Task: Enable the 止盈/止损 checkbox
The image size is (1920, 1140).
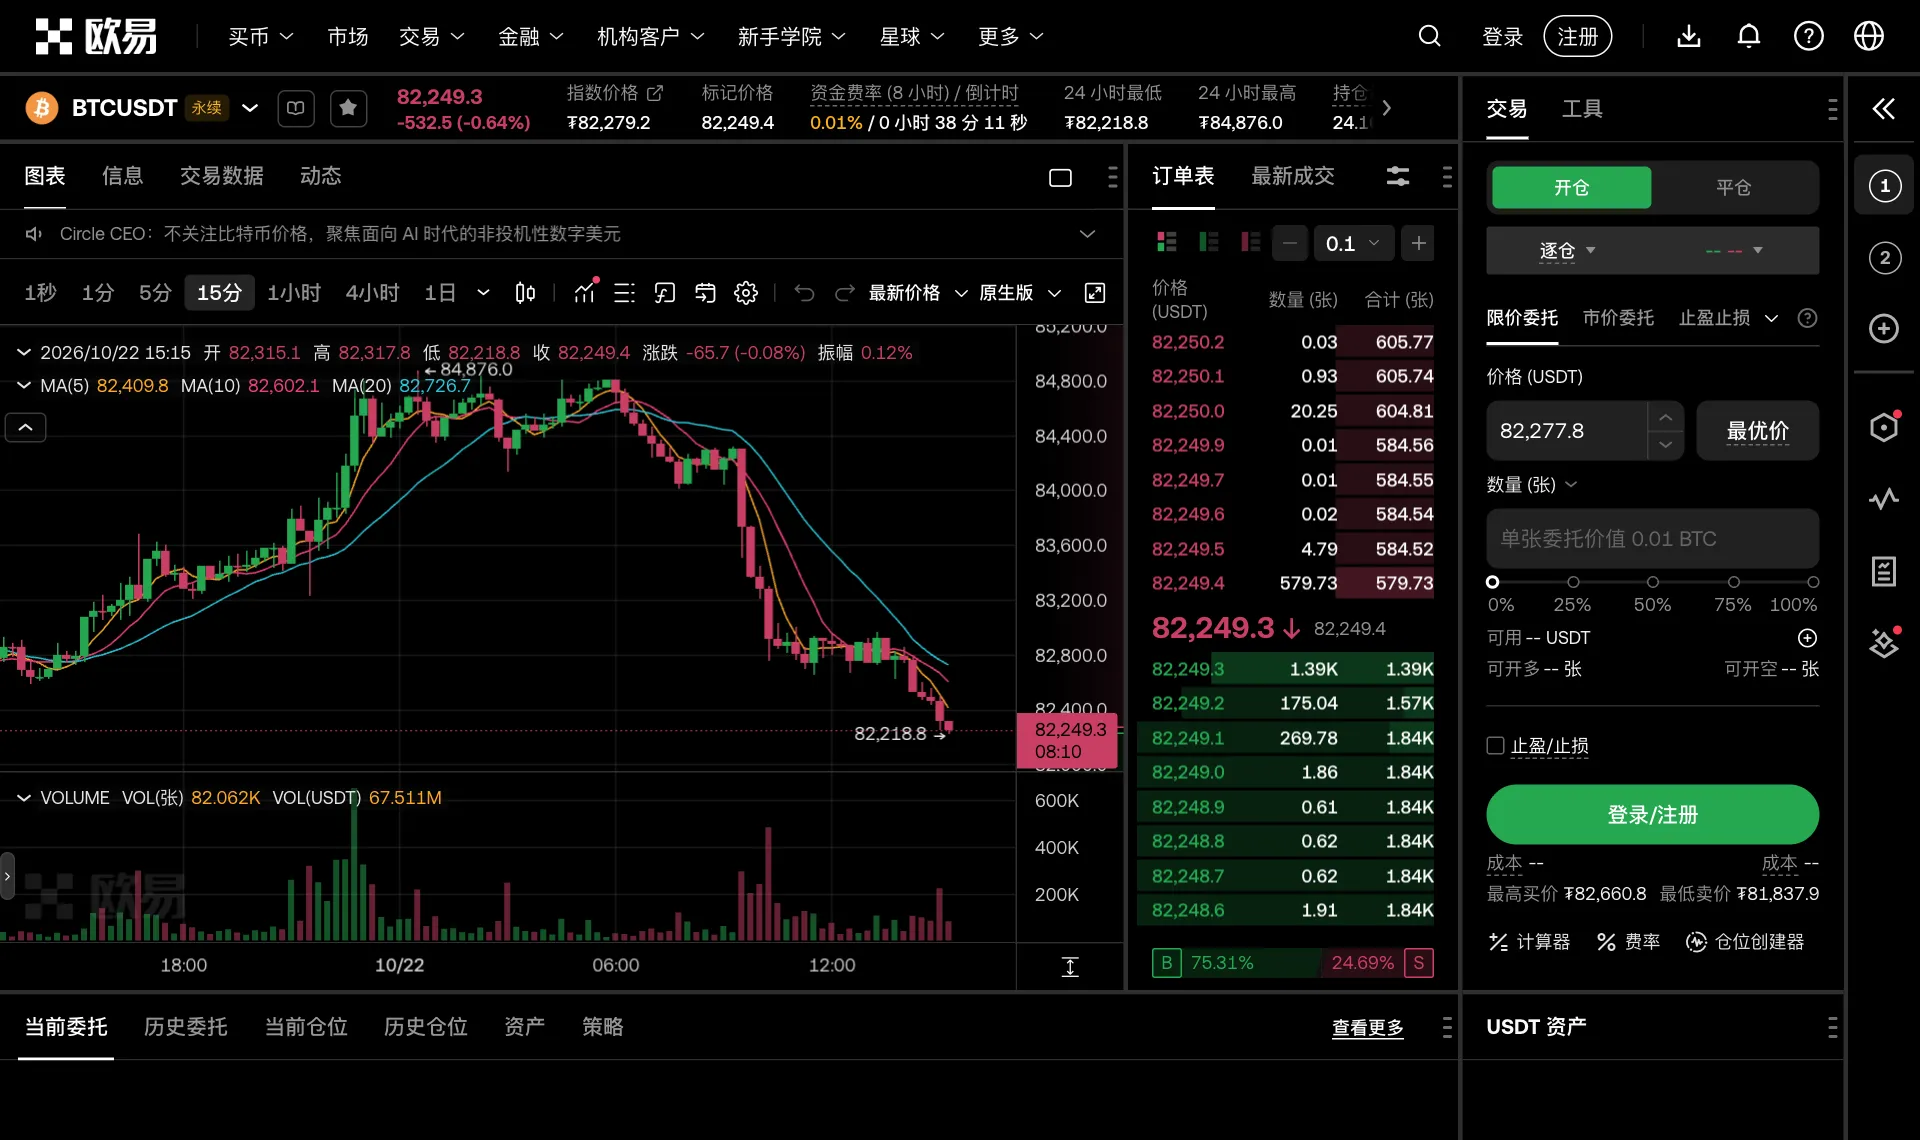Action: click(1495, 746)
